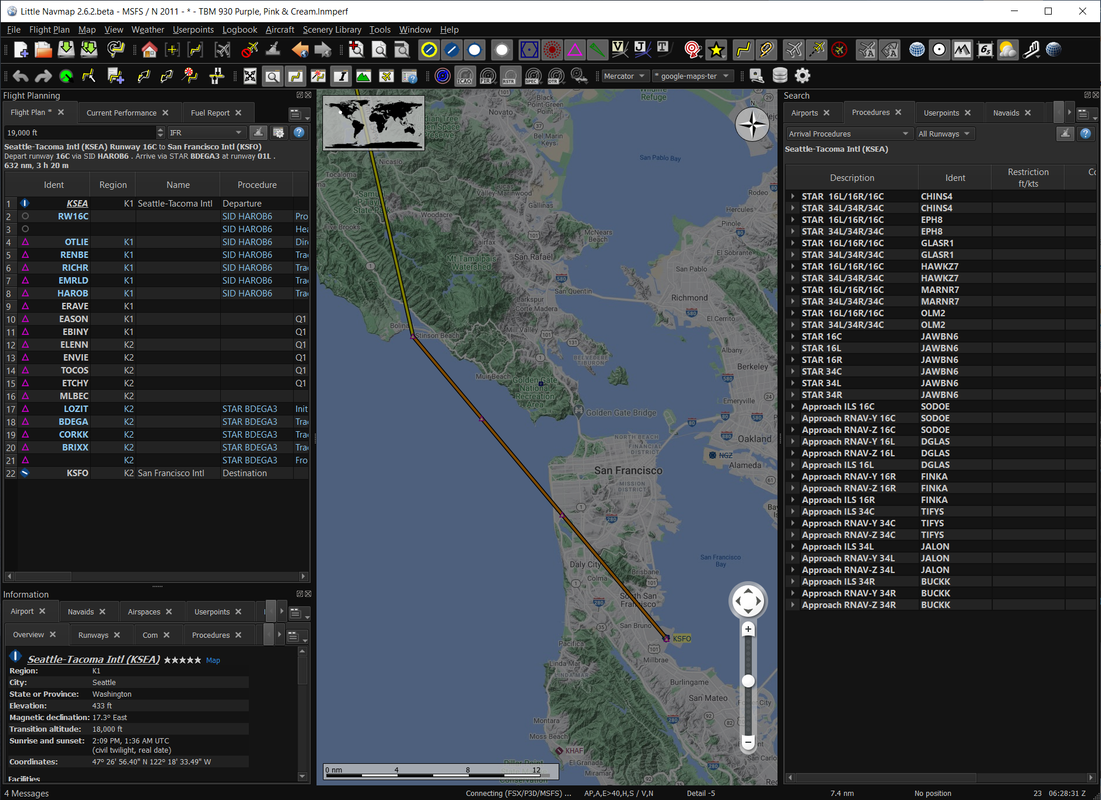Toggle Victor airways display

pos(619,50)
